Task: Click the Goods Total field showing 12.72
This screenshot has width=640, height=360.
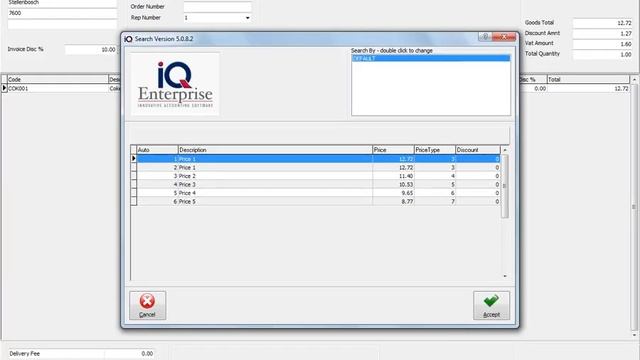Action: pos(602,23)
